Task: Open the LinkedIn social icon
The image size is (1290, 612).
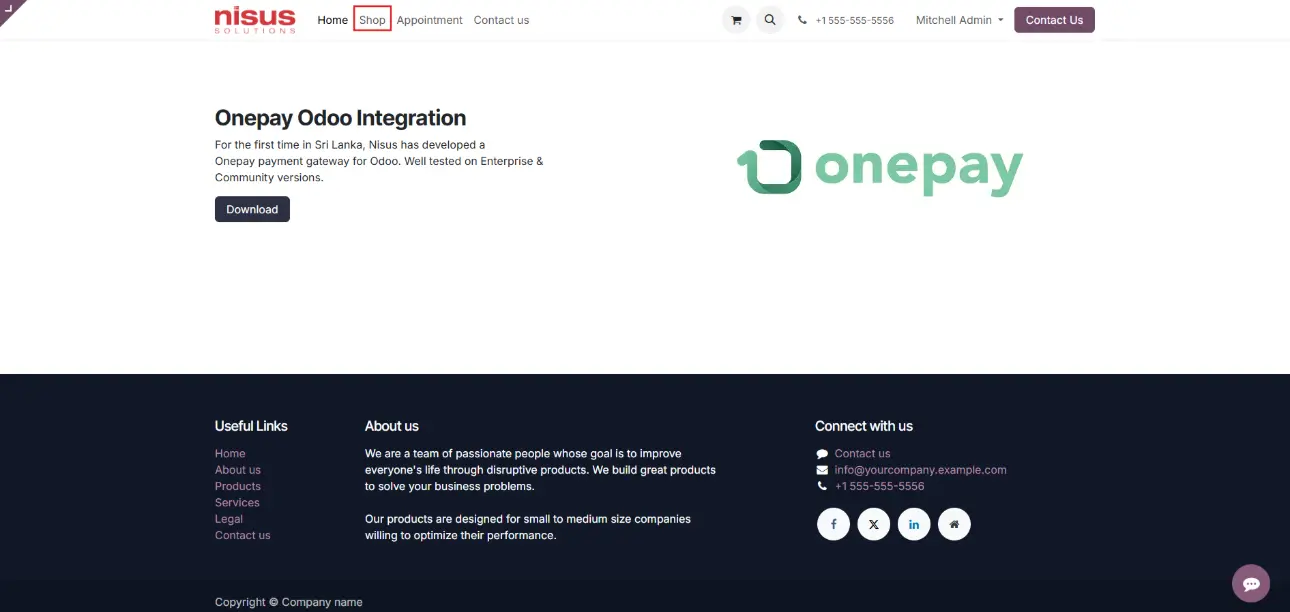Action: click(914, 524)
